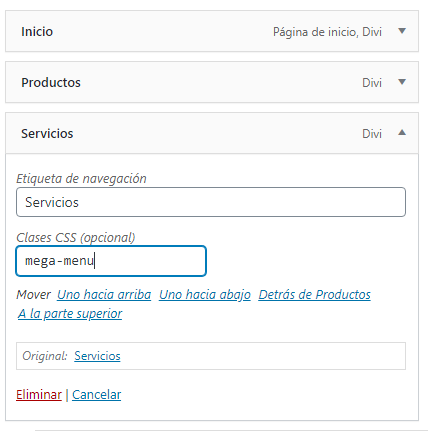Expand the Inicio menu item arrow
The image size is (428, 431).
point(402,31)
